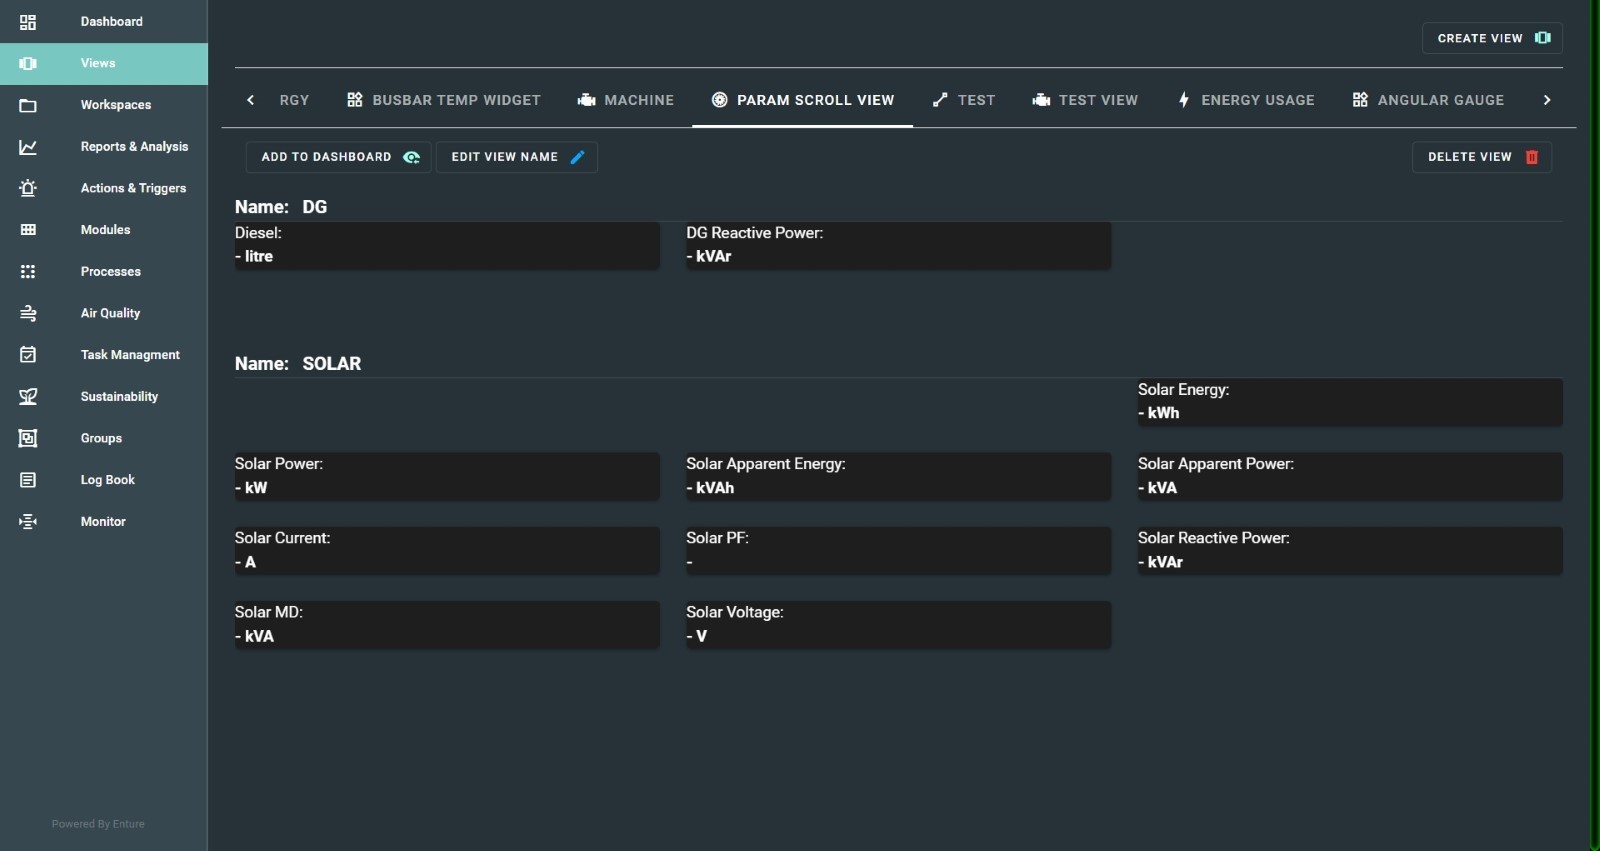The width and height of the screenshot is (1600, 851).
Task: Switch to the Energy Usage tab
Action: (1246, 100)
